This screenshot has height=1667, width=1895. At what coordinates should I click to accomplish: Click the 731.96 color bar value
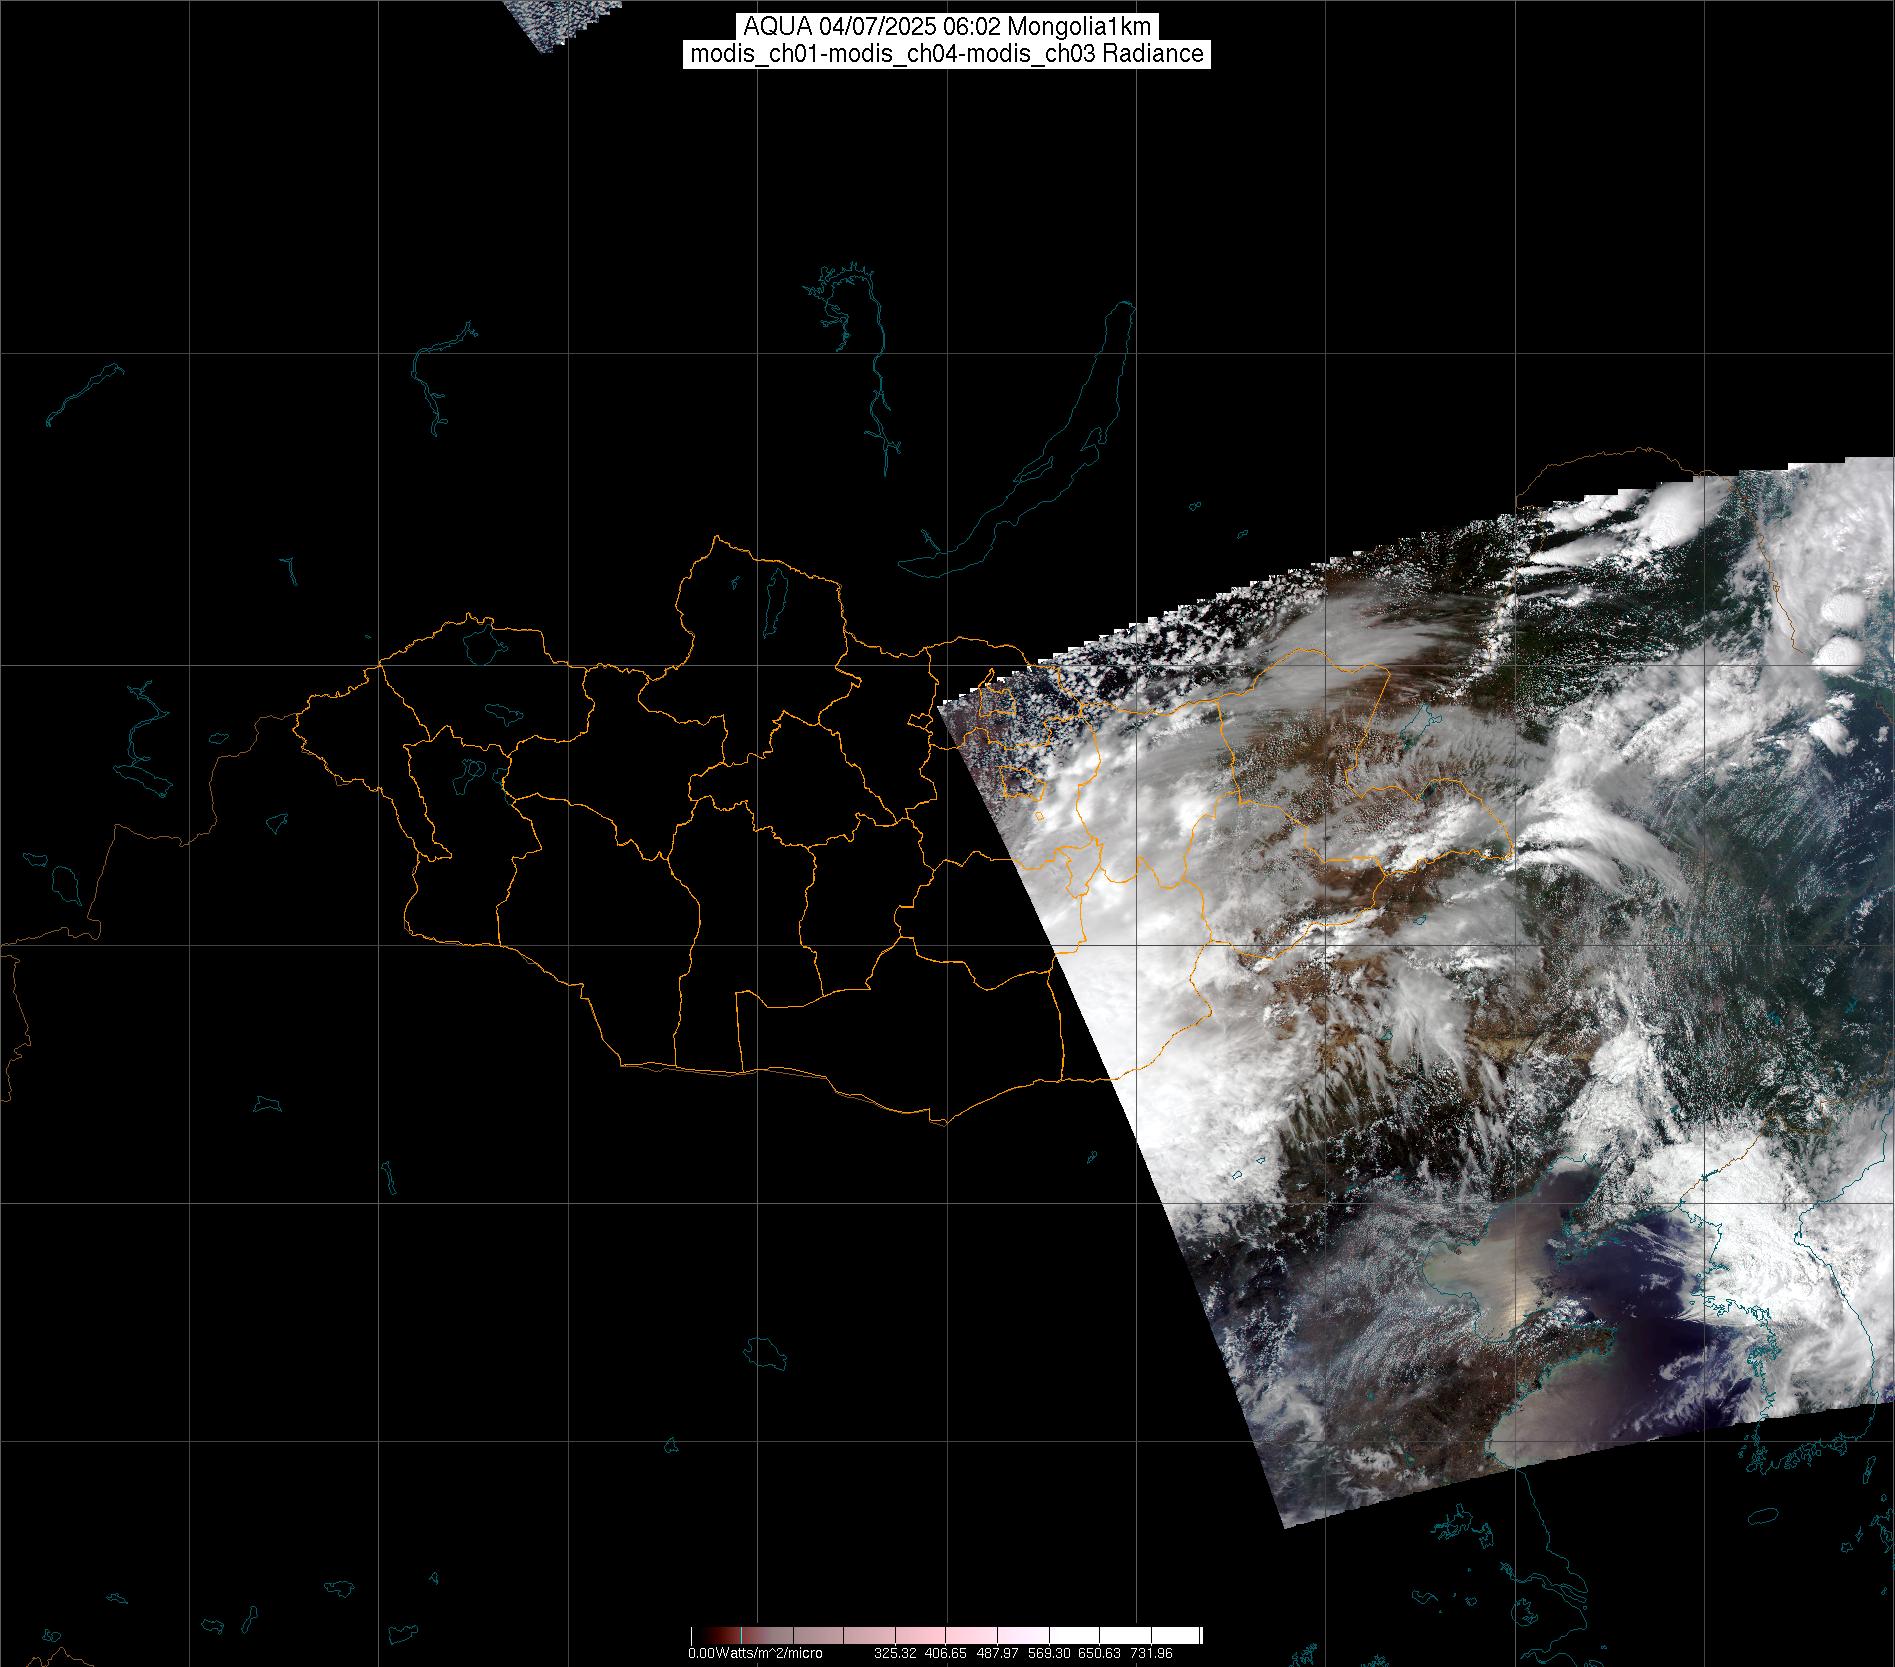(1151, 1654)
